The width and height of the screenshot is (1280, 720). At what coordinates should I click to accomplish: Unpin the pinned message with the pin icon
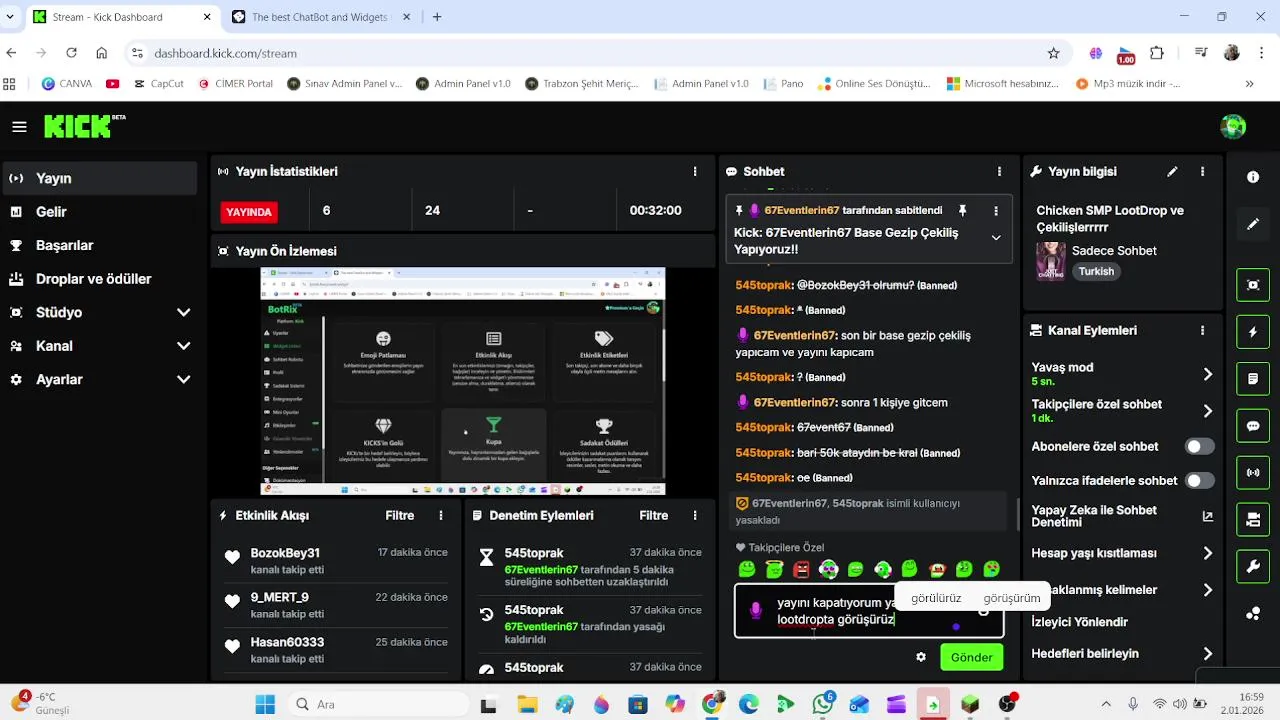962,211
